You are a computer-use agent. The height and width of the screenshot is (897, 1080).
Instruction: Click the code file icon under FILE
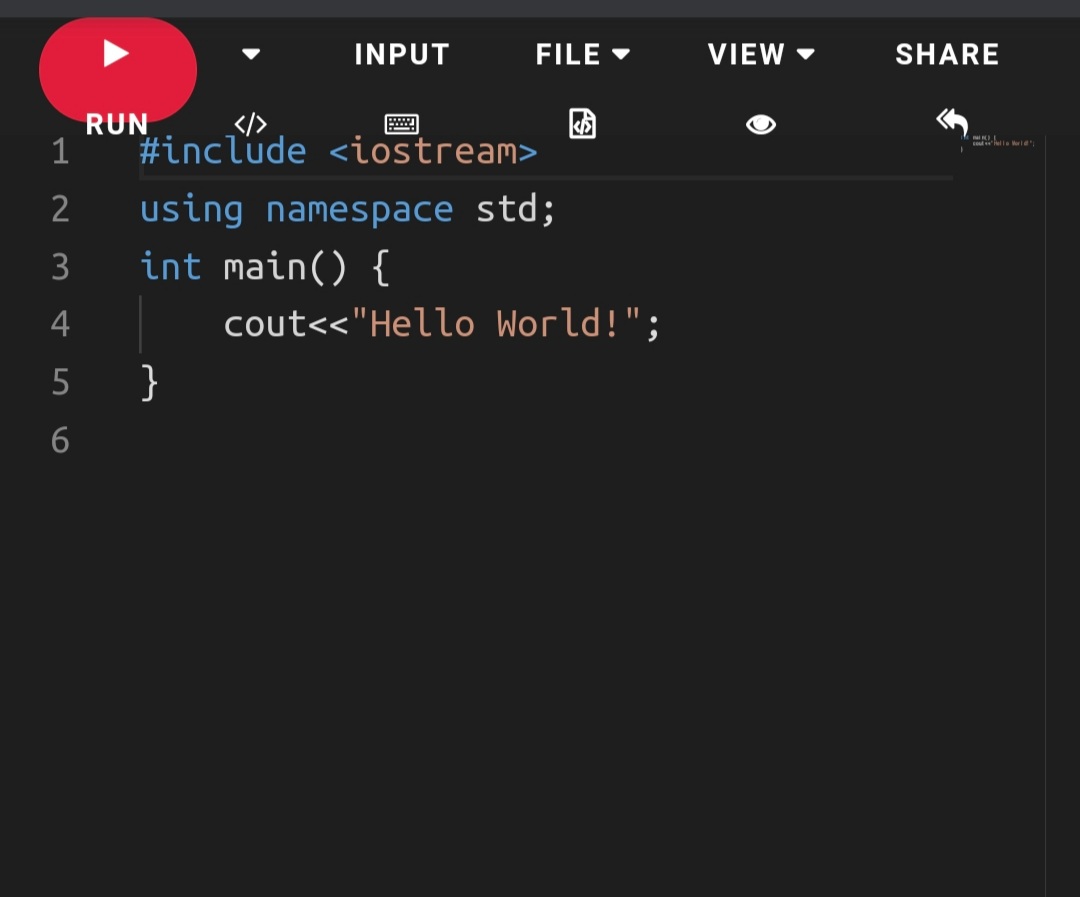tap(582, 124)
